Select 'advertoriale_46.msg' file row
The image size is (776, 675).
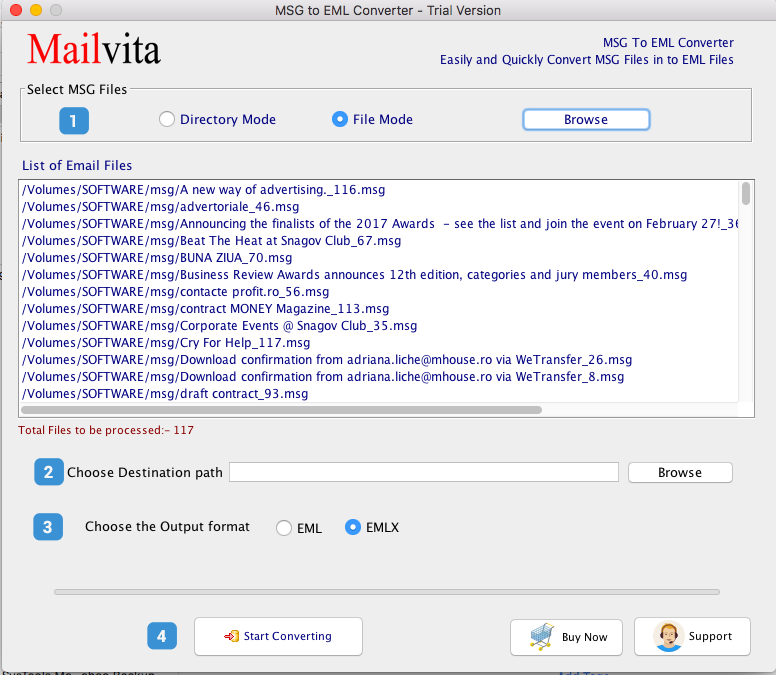point(379,207)
